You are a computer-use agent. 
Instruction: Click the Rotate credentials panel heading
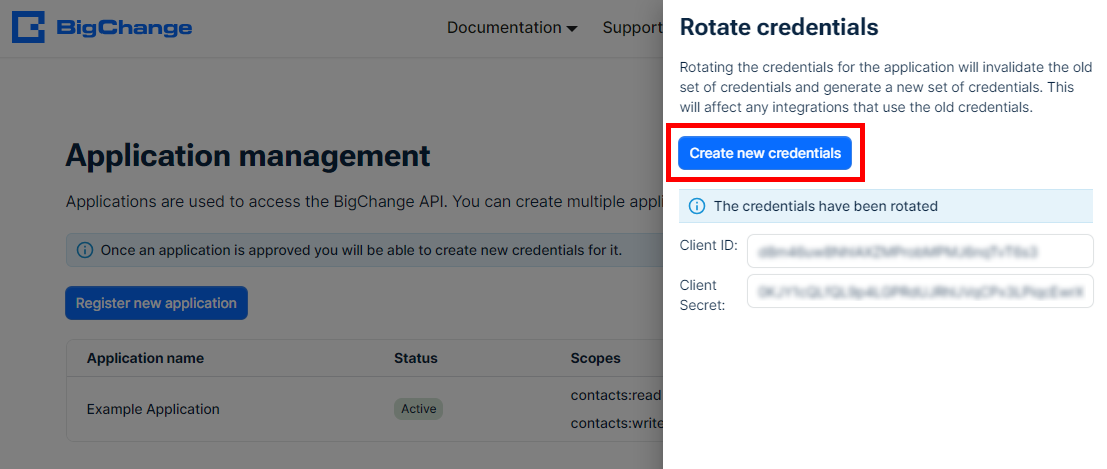(x=779, y=27)
